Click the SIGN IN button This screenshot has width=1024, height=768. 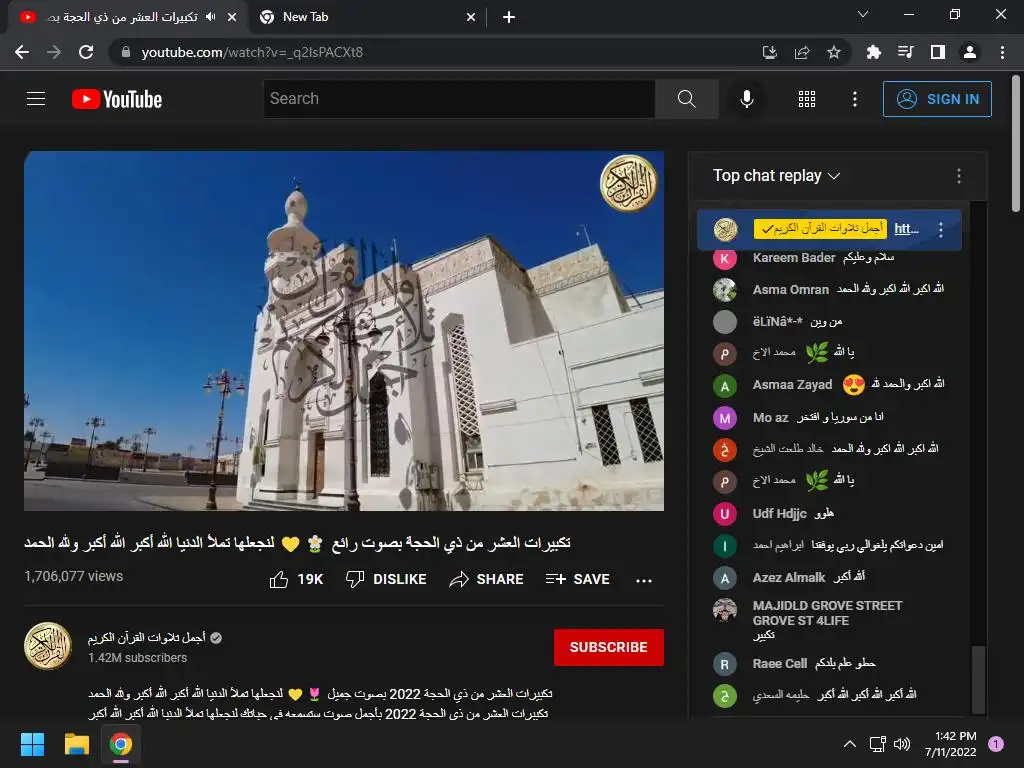[936, 99]
